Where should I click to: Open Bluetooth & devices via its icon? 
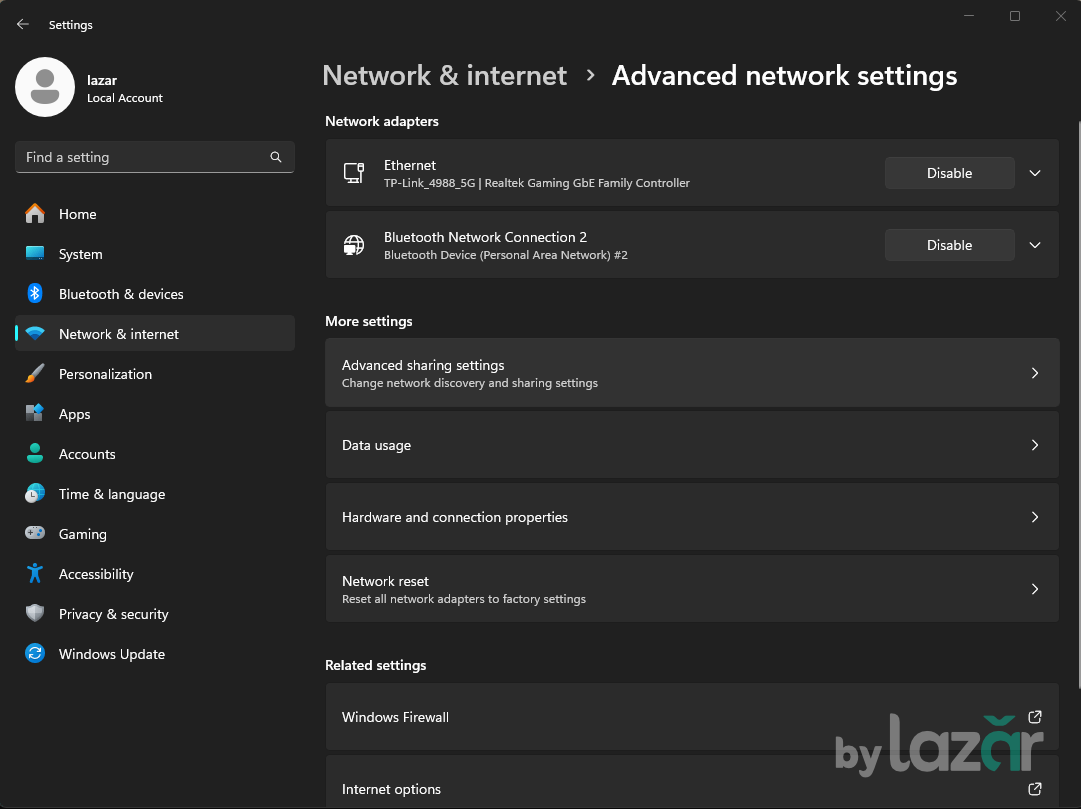click(35, 294)
